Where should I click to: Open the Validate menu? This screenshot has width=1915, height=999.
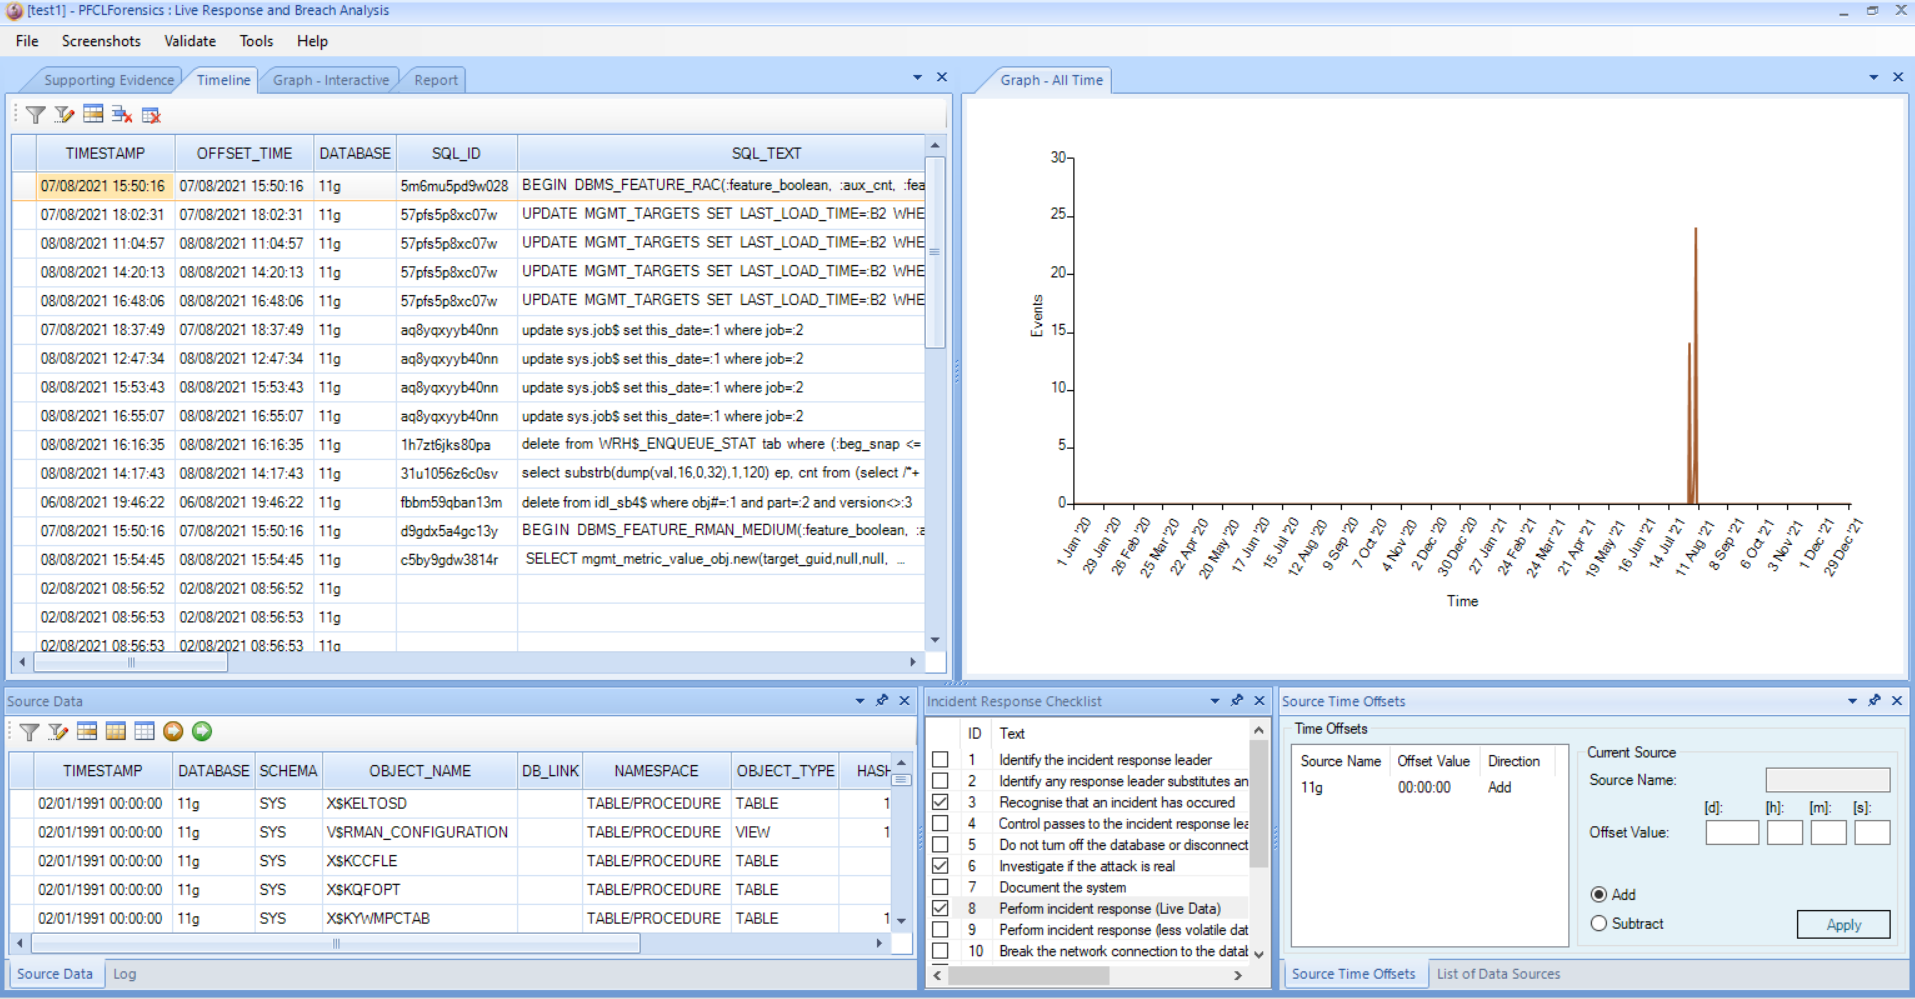pyautogui.click(x=190, y=41)
